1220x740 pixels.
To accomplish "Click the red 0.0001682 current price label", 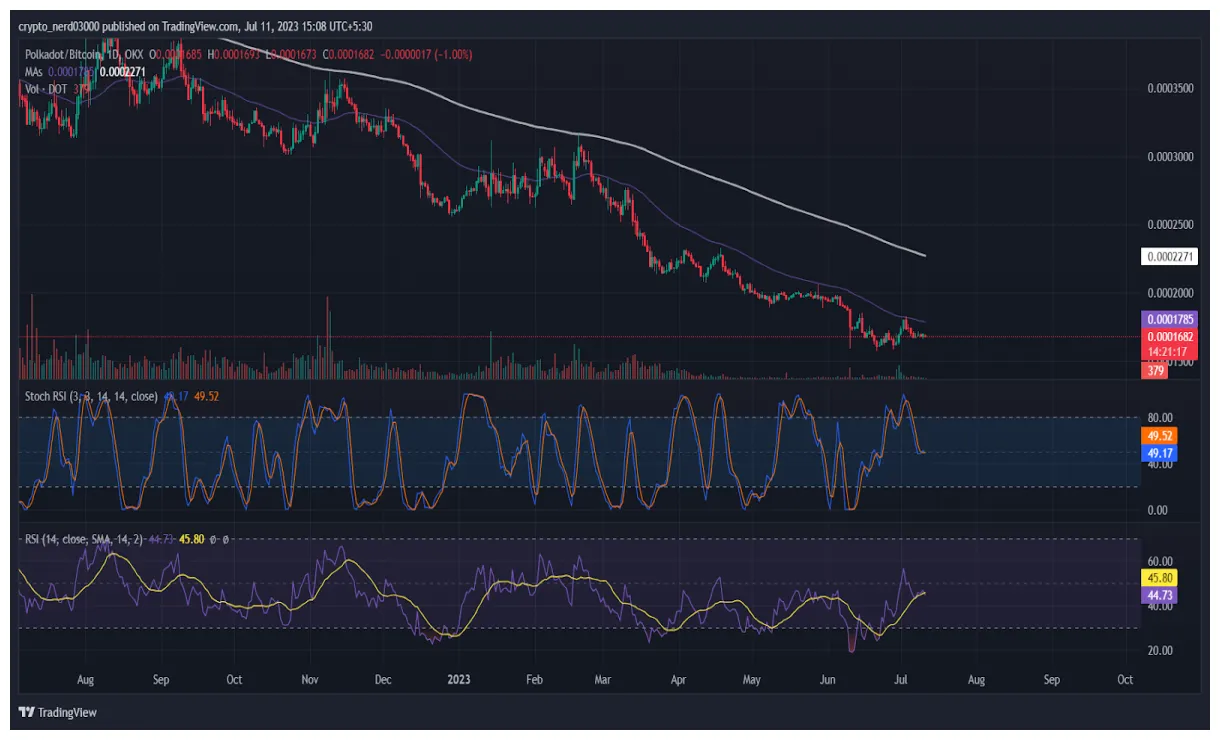I will [x=1169, y=336].
